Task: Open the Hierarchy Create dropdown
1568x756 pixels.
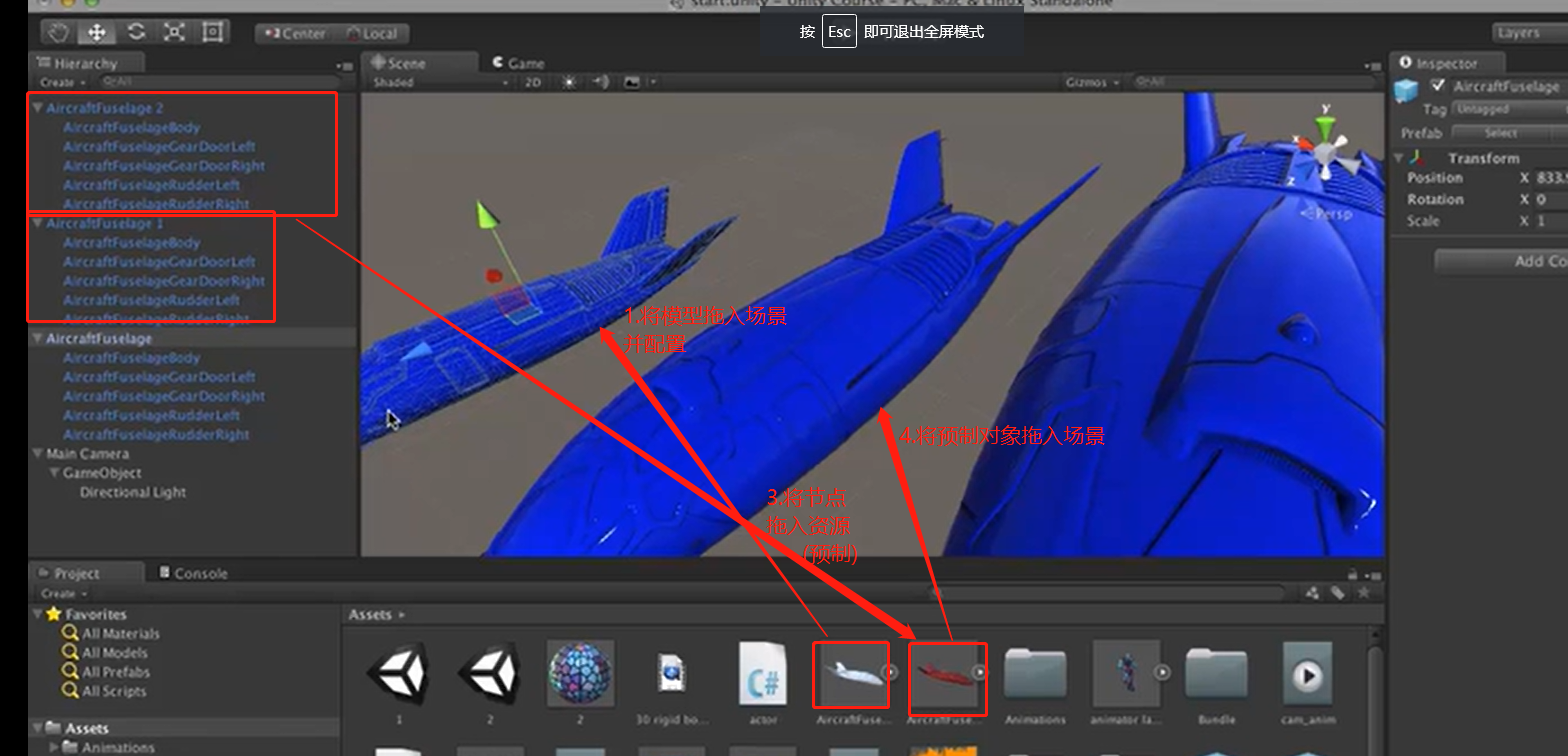Action: [x=62, y=82]
